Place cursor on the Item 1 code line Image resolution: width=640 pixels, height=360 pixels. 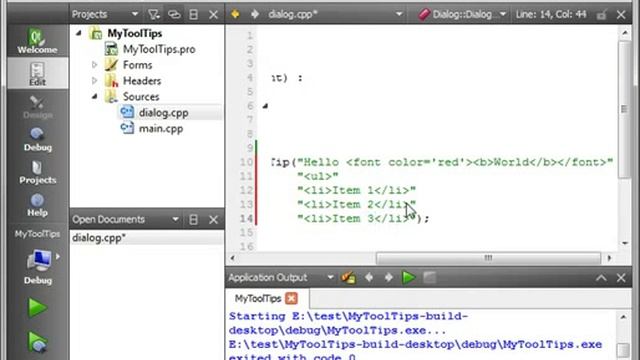pyautogui.click(x=356, y=190)
